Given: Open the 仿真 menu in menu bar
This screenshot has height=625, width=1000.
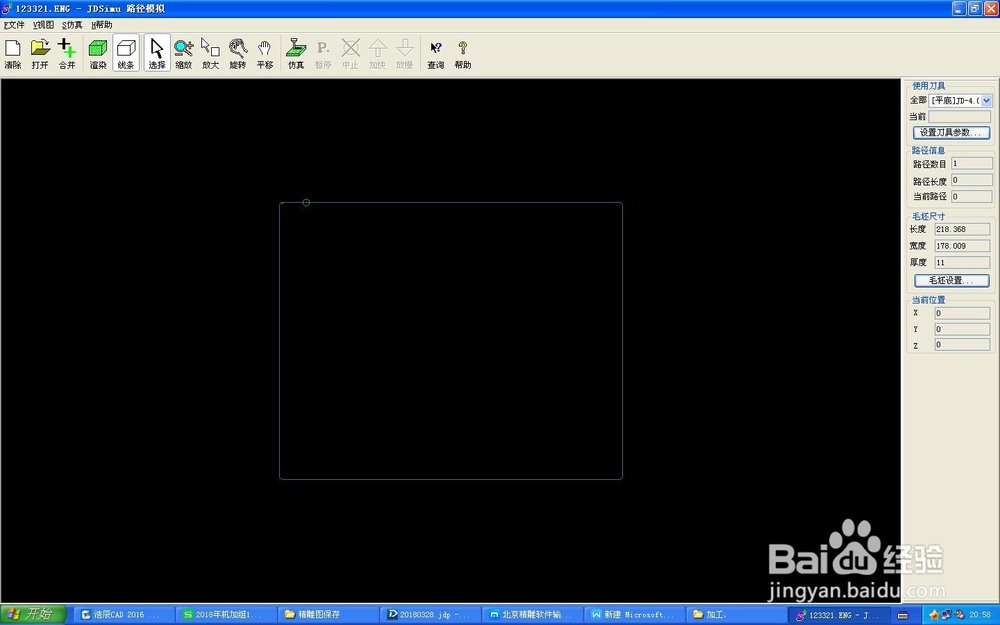Looking at the screenshot, I should click(72, 25).
